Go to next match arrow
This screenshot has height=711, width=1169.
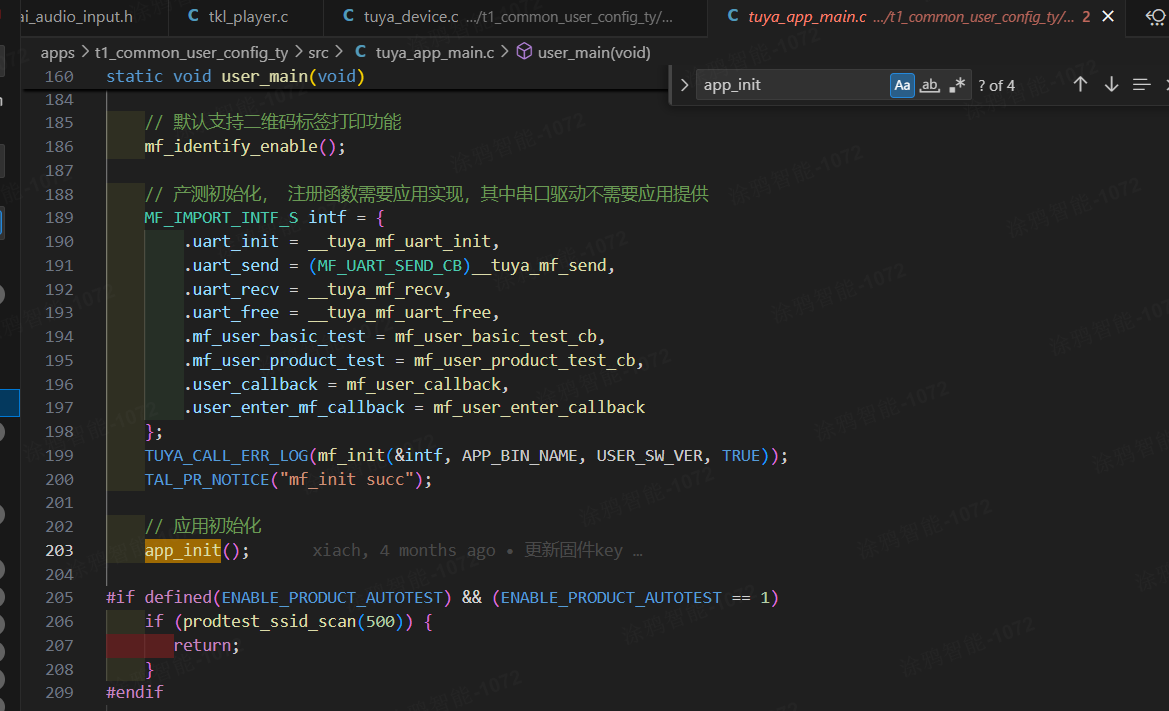[x=1112, y=85]
